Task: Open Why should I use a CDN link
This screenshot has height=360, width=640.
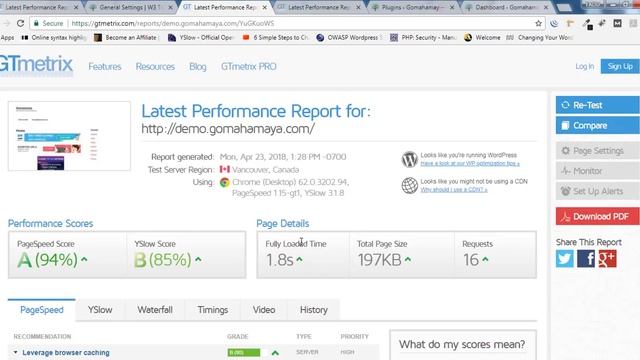Action: 454,190
